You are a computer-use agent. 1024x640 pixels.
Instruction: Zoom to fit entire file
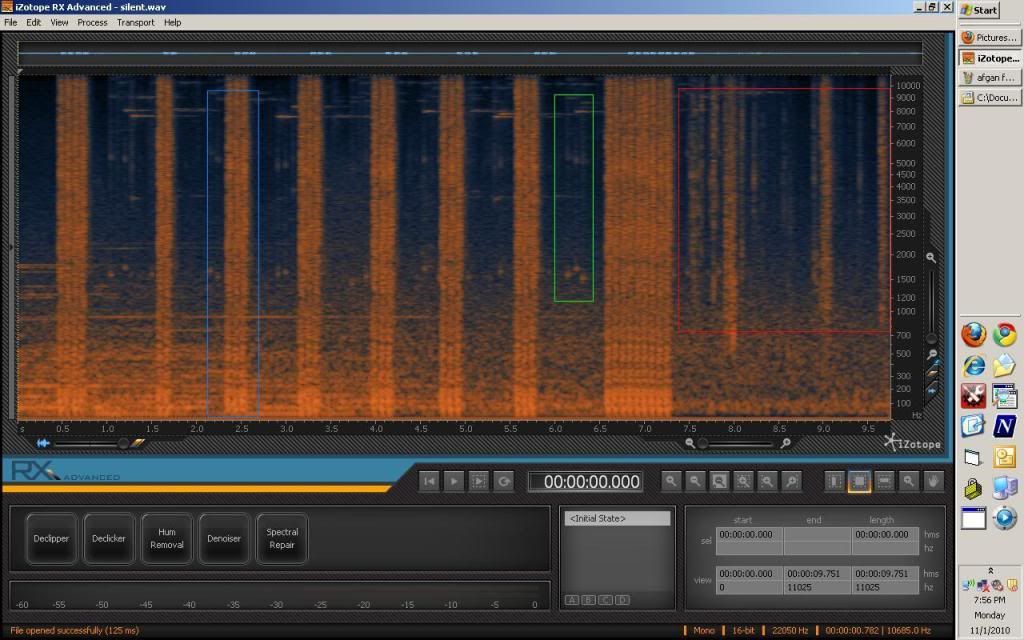click(719, 481)
